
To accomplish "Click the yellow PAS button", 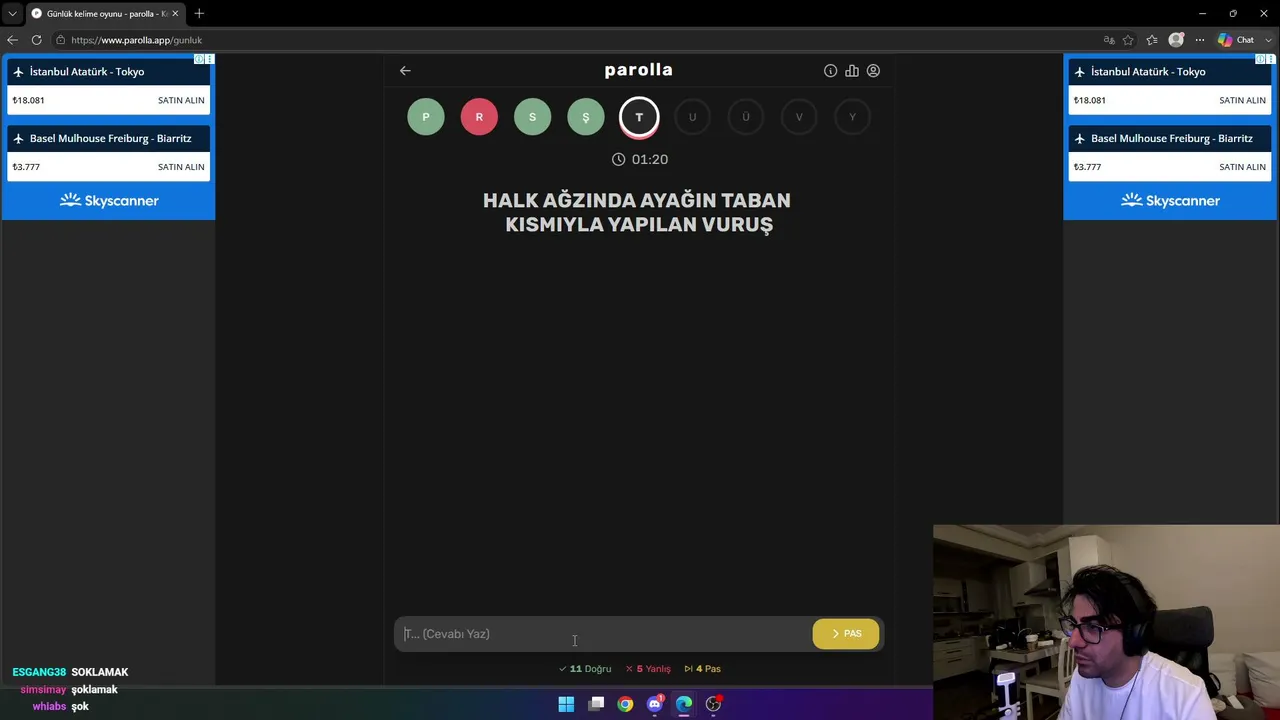I will (x=846, y=633).
